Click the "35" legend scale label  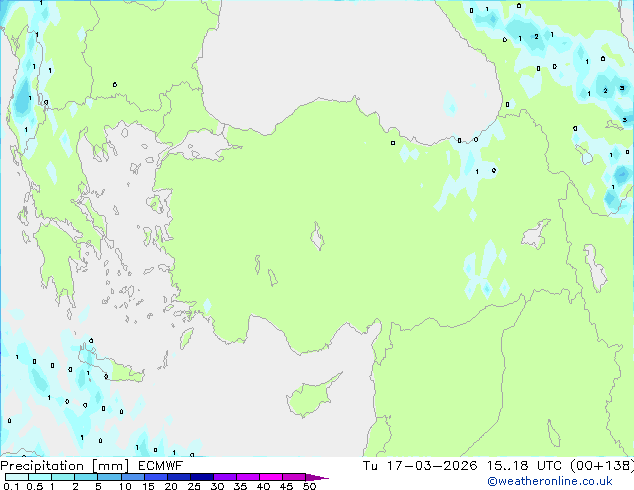(240, 486)
